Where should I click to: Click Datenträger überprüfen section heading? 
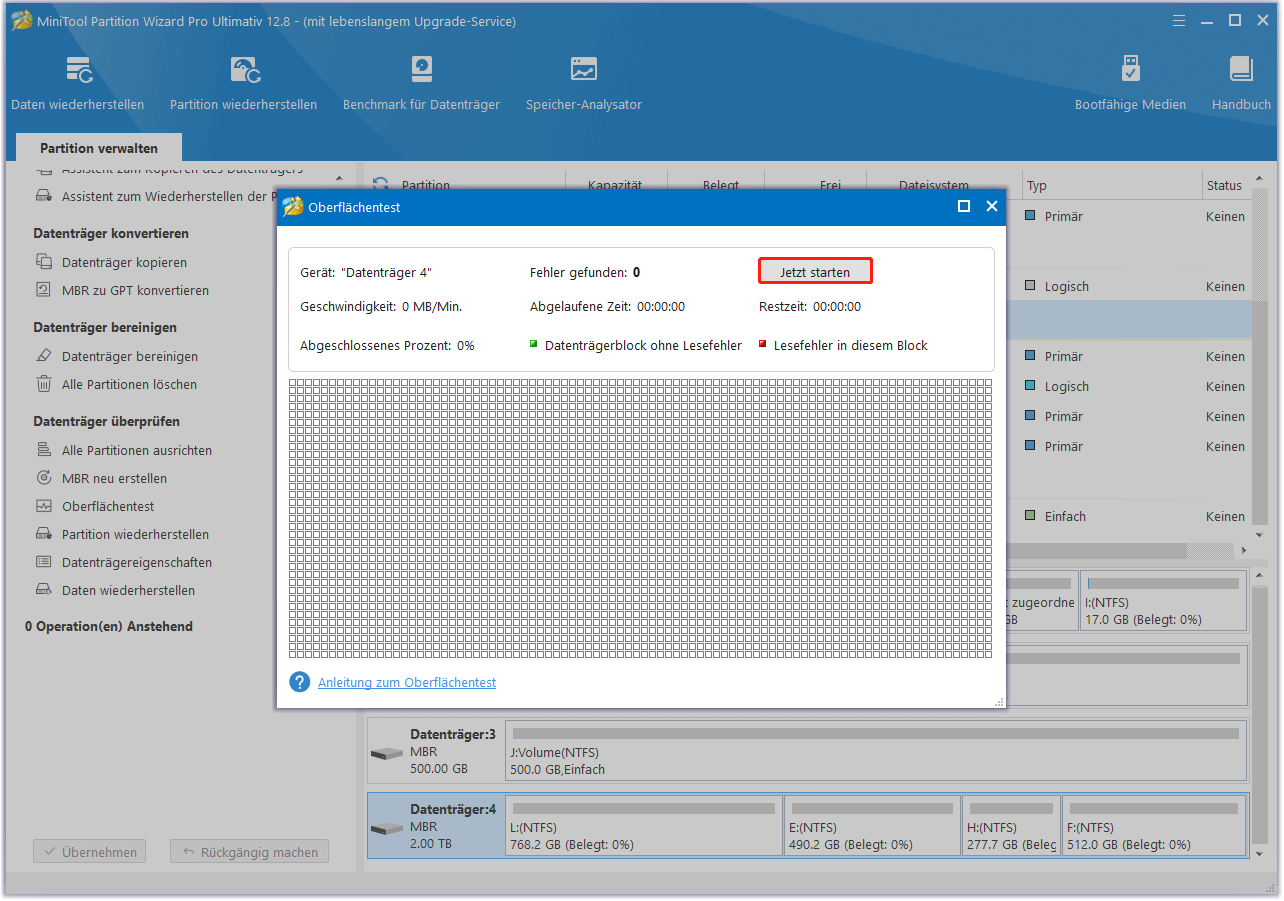[107, 421]
